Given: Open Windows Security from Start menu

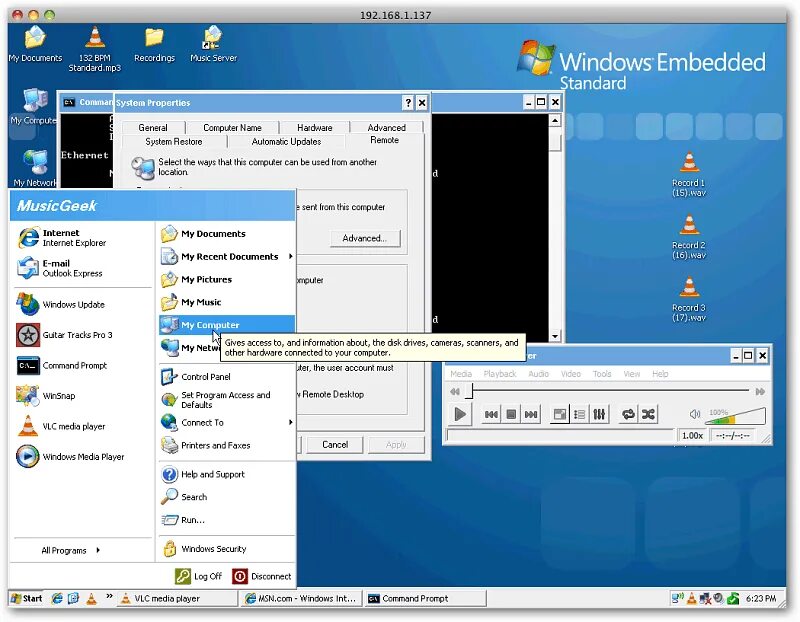Looking at the screenshot, I should (227, 549).
